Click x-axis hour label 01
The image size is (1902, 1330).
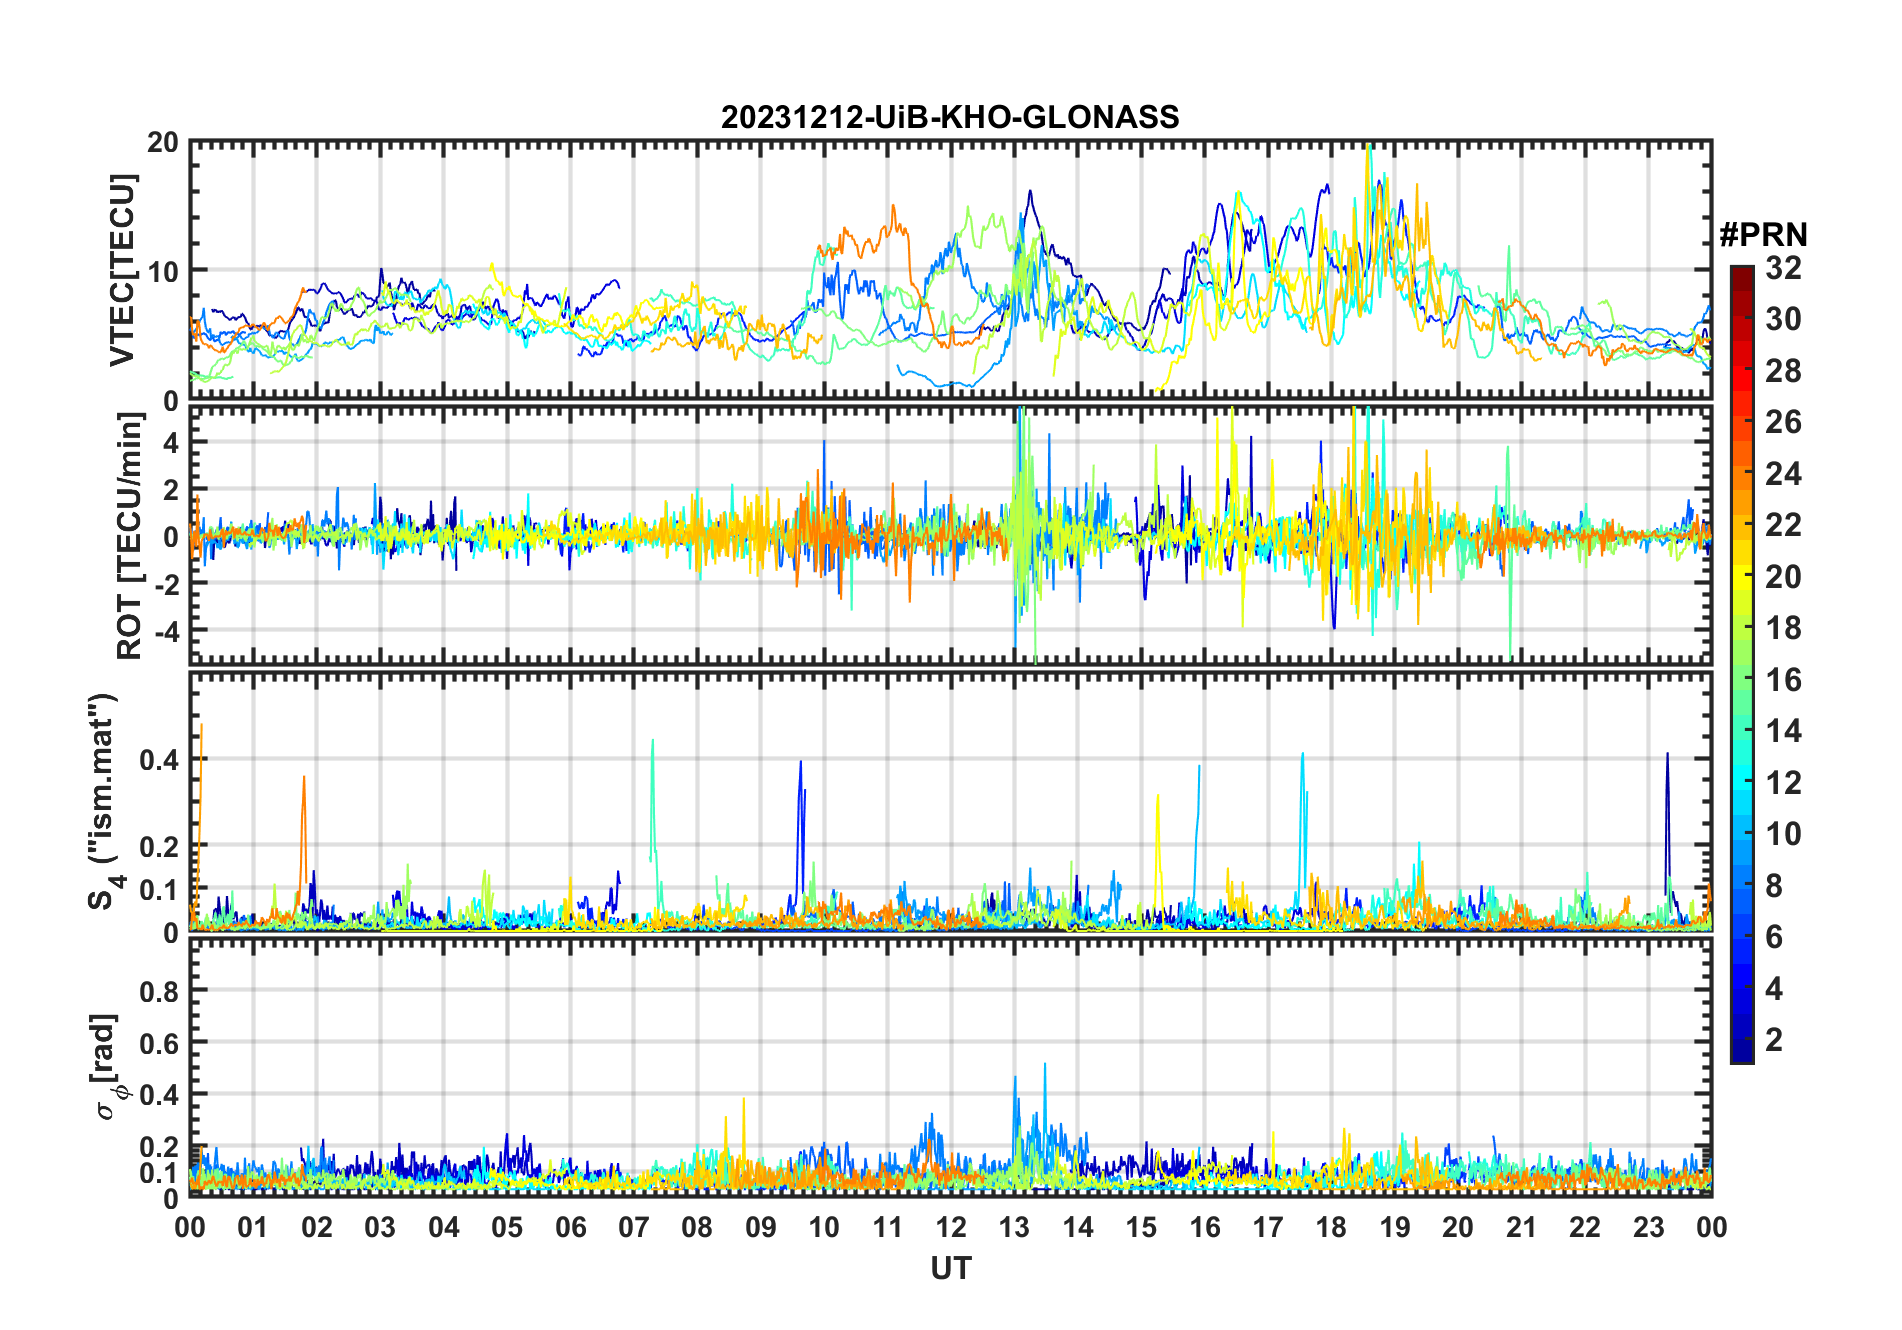point(253,1227)
